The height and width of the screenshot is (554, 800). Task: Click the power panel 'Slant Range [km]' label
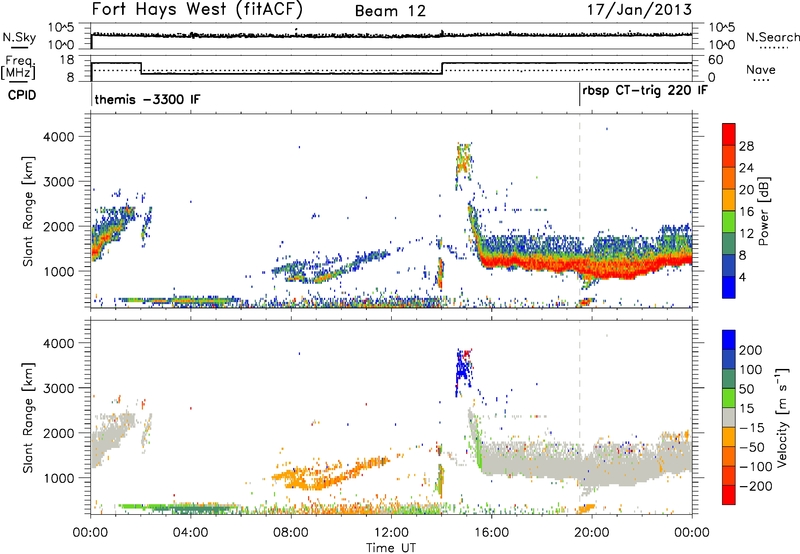[28, 211]
